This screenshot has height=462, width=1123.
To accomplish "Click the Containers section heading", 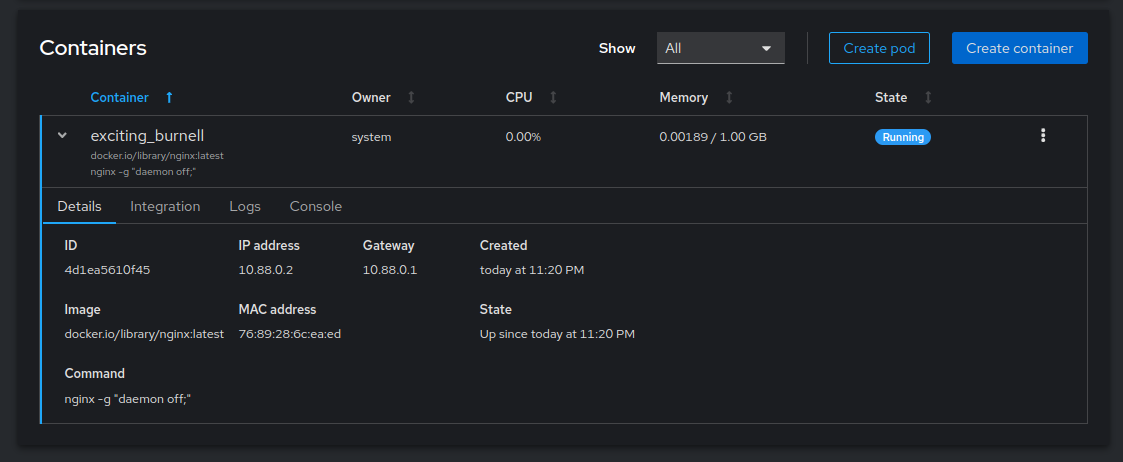I will click(93, 48).
